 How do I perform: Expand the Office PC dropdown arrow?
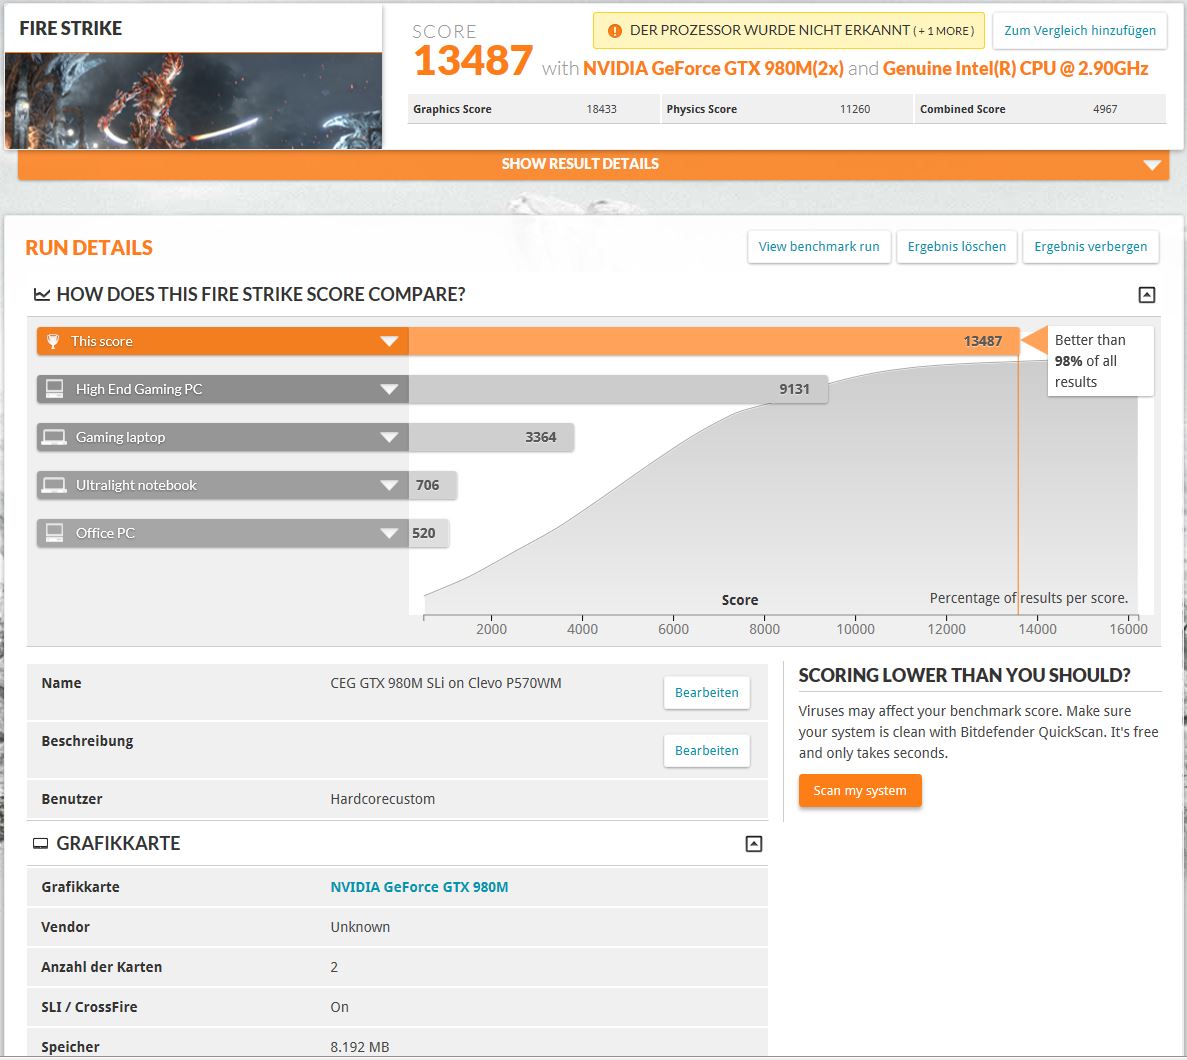pyautogui.click(x=389, y=533)
